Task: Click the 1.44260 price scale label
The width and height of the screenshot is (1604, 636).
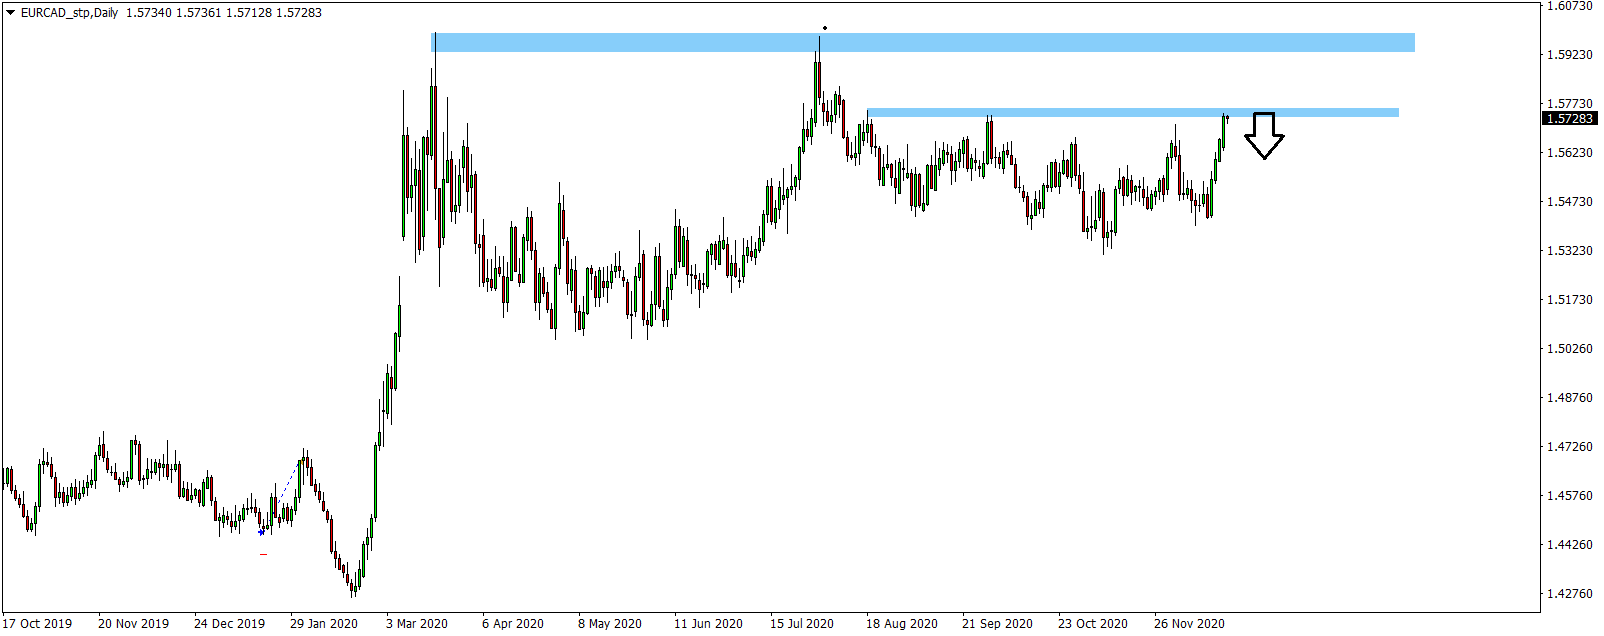Action: coord(1569,545)
